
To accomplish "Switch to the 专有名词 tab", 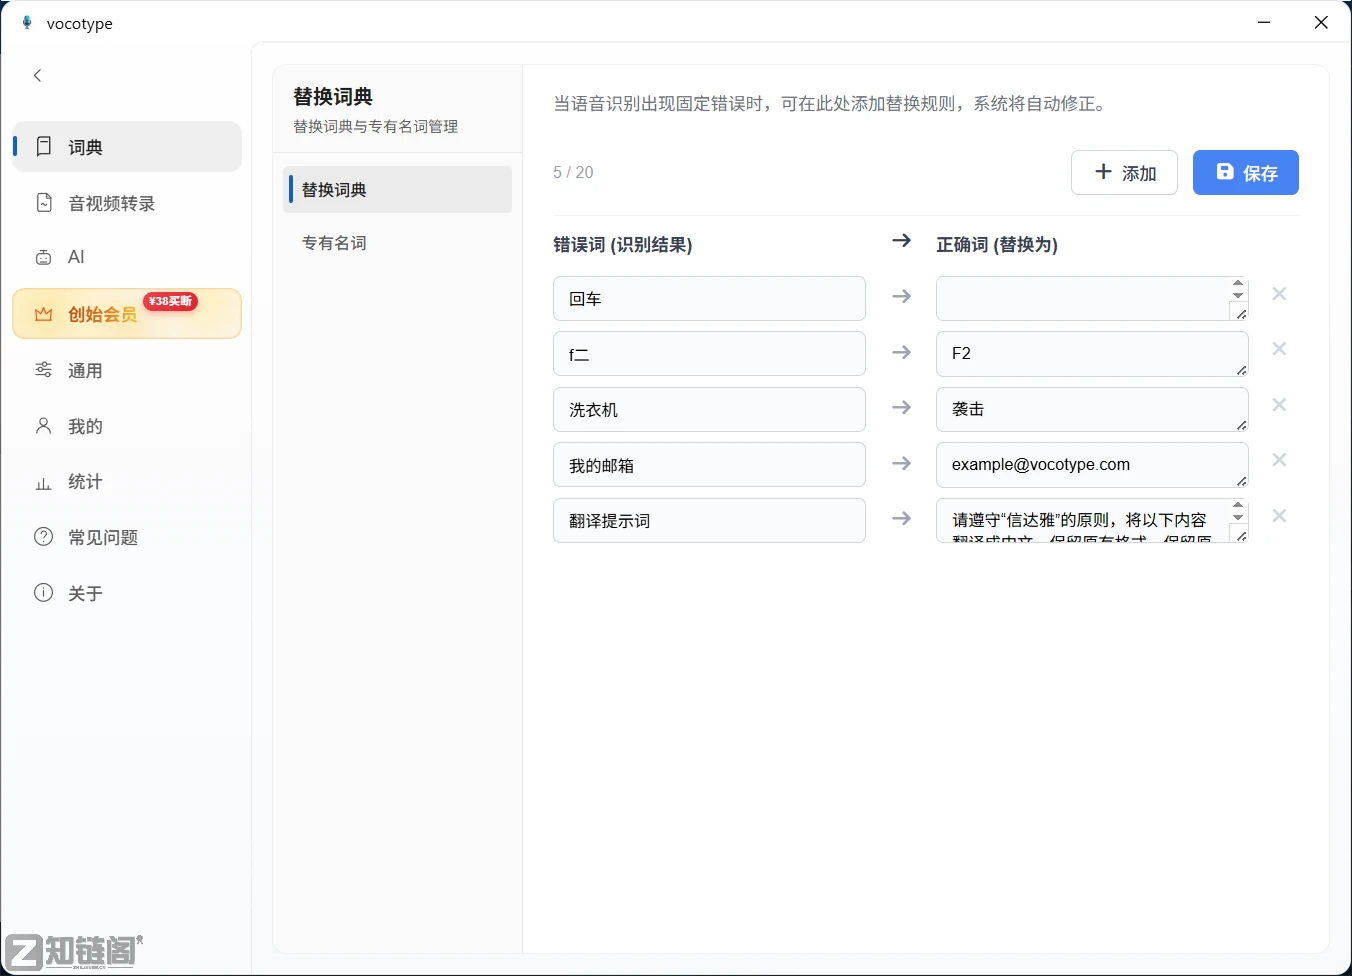I will click(x=397, y=243).
